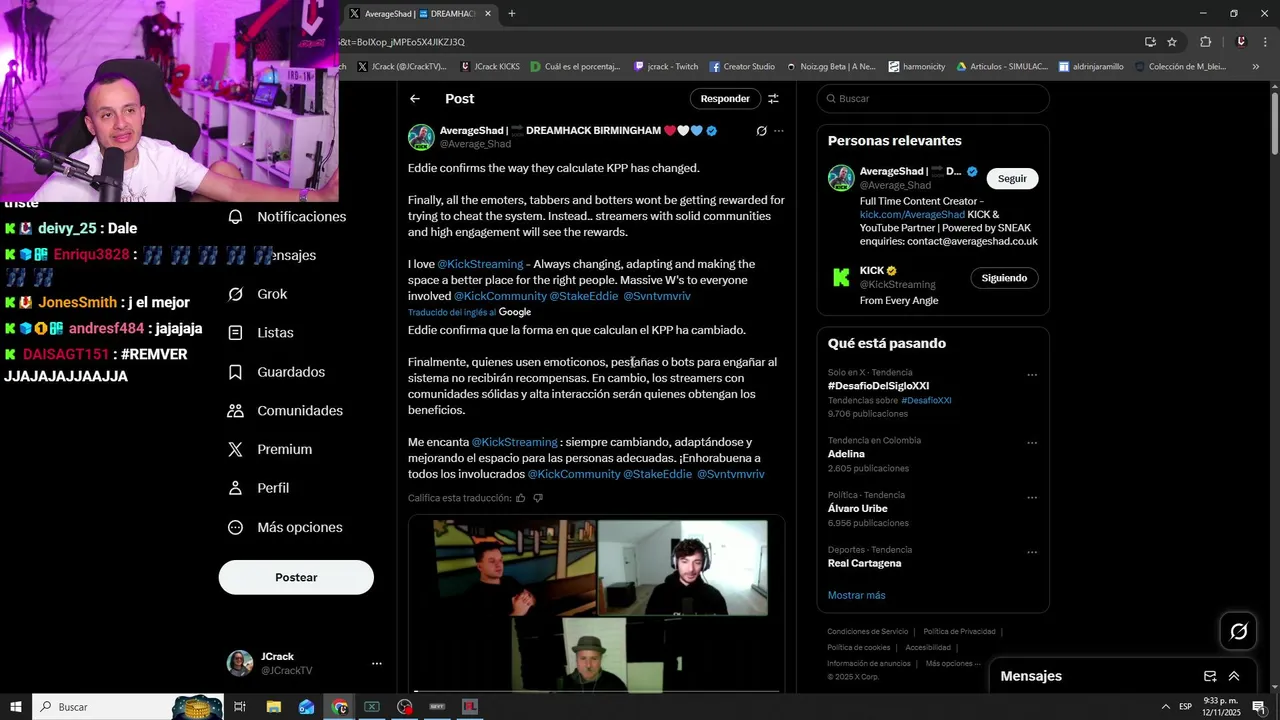Image resolution: width=1280 pixels, height=720 pixels.
Task: Click Mostrar más under trends
Action: click(x=856, y=595)
